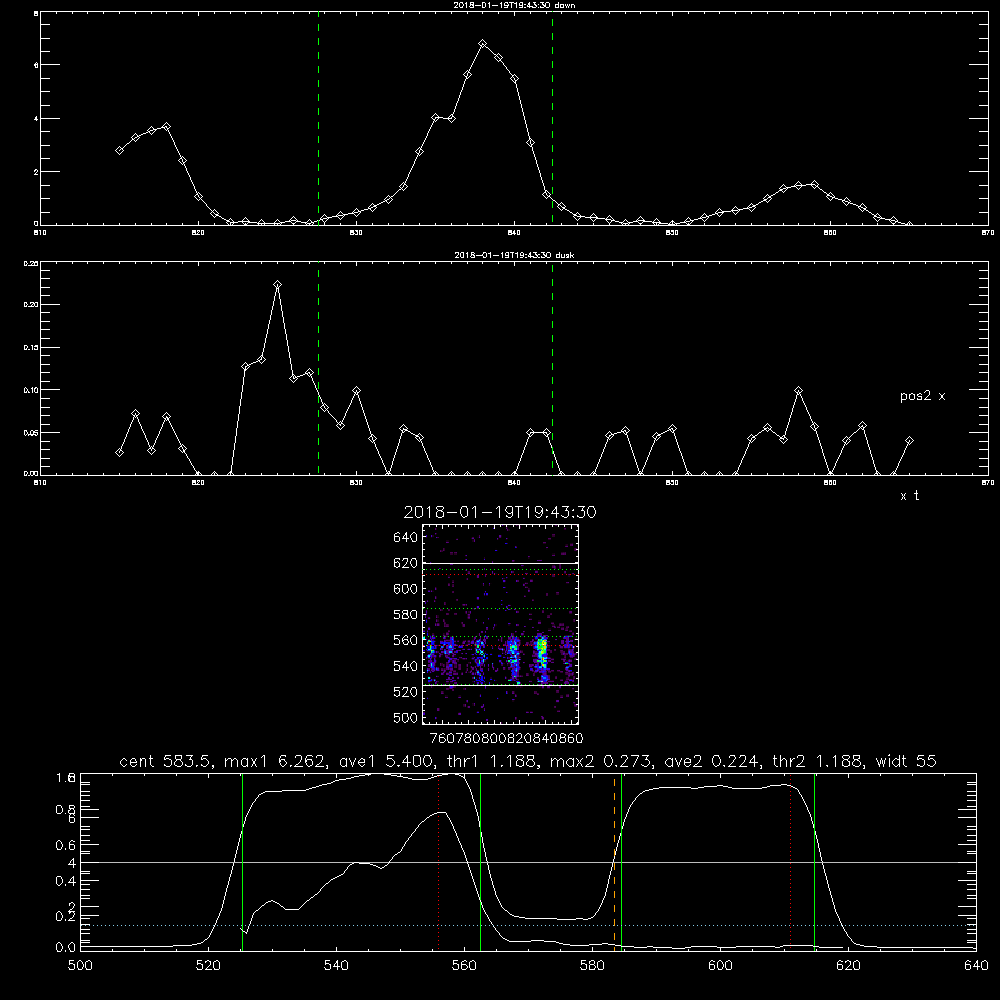Select the "pos2 x" annotation label
This screenshot has height=1000, width=1000.
point(922,396)
